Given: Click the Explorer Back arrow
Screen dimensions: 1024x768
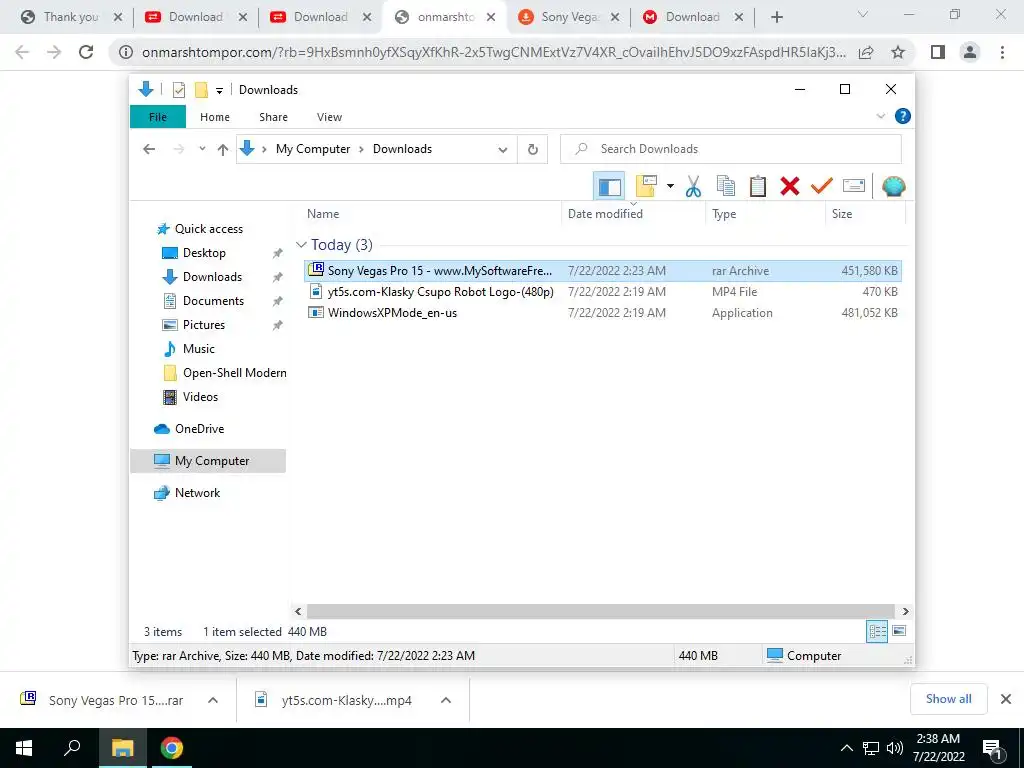Looking at the screenshot, I should click(x=149, y=149).
